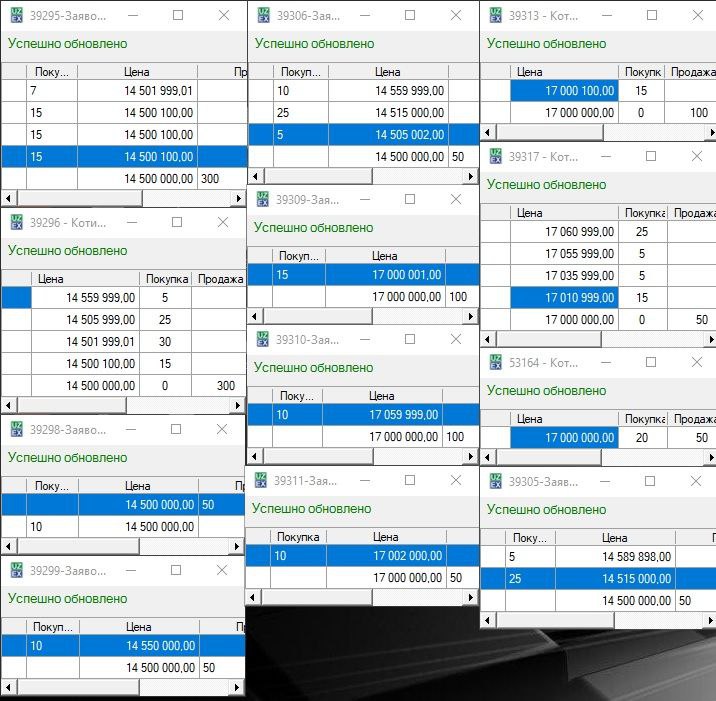Screen dimensions: 716x701
Task: Select price 14 501 999,01 in window 39295
Action: click(137, 90)
